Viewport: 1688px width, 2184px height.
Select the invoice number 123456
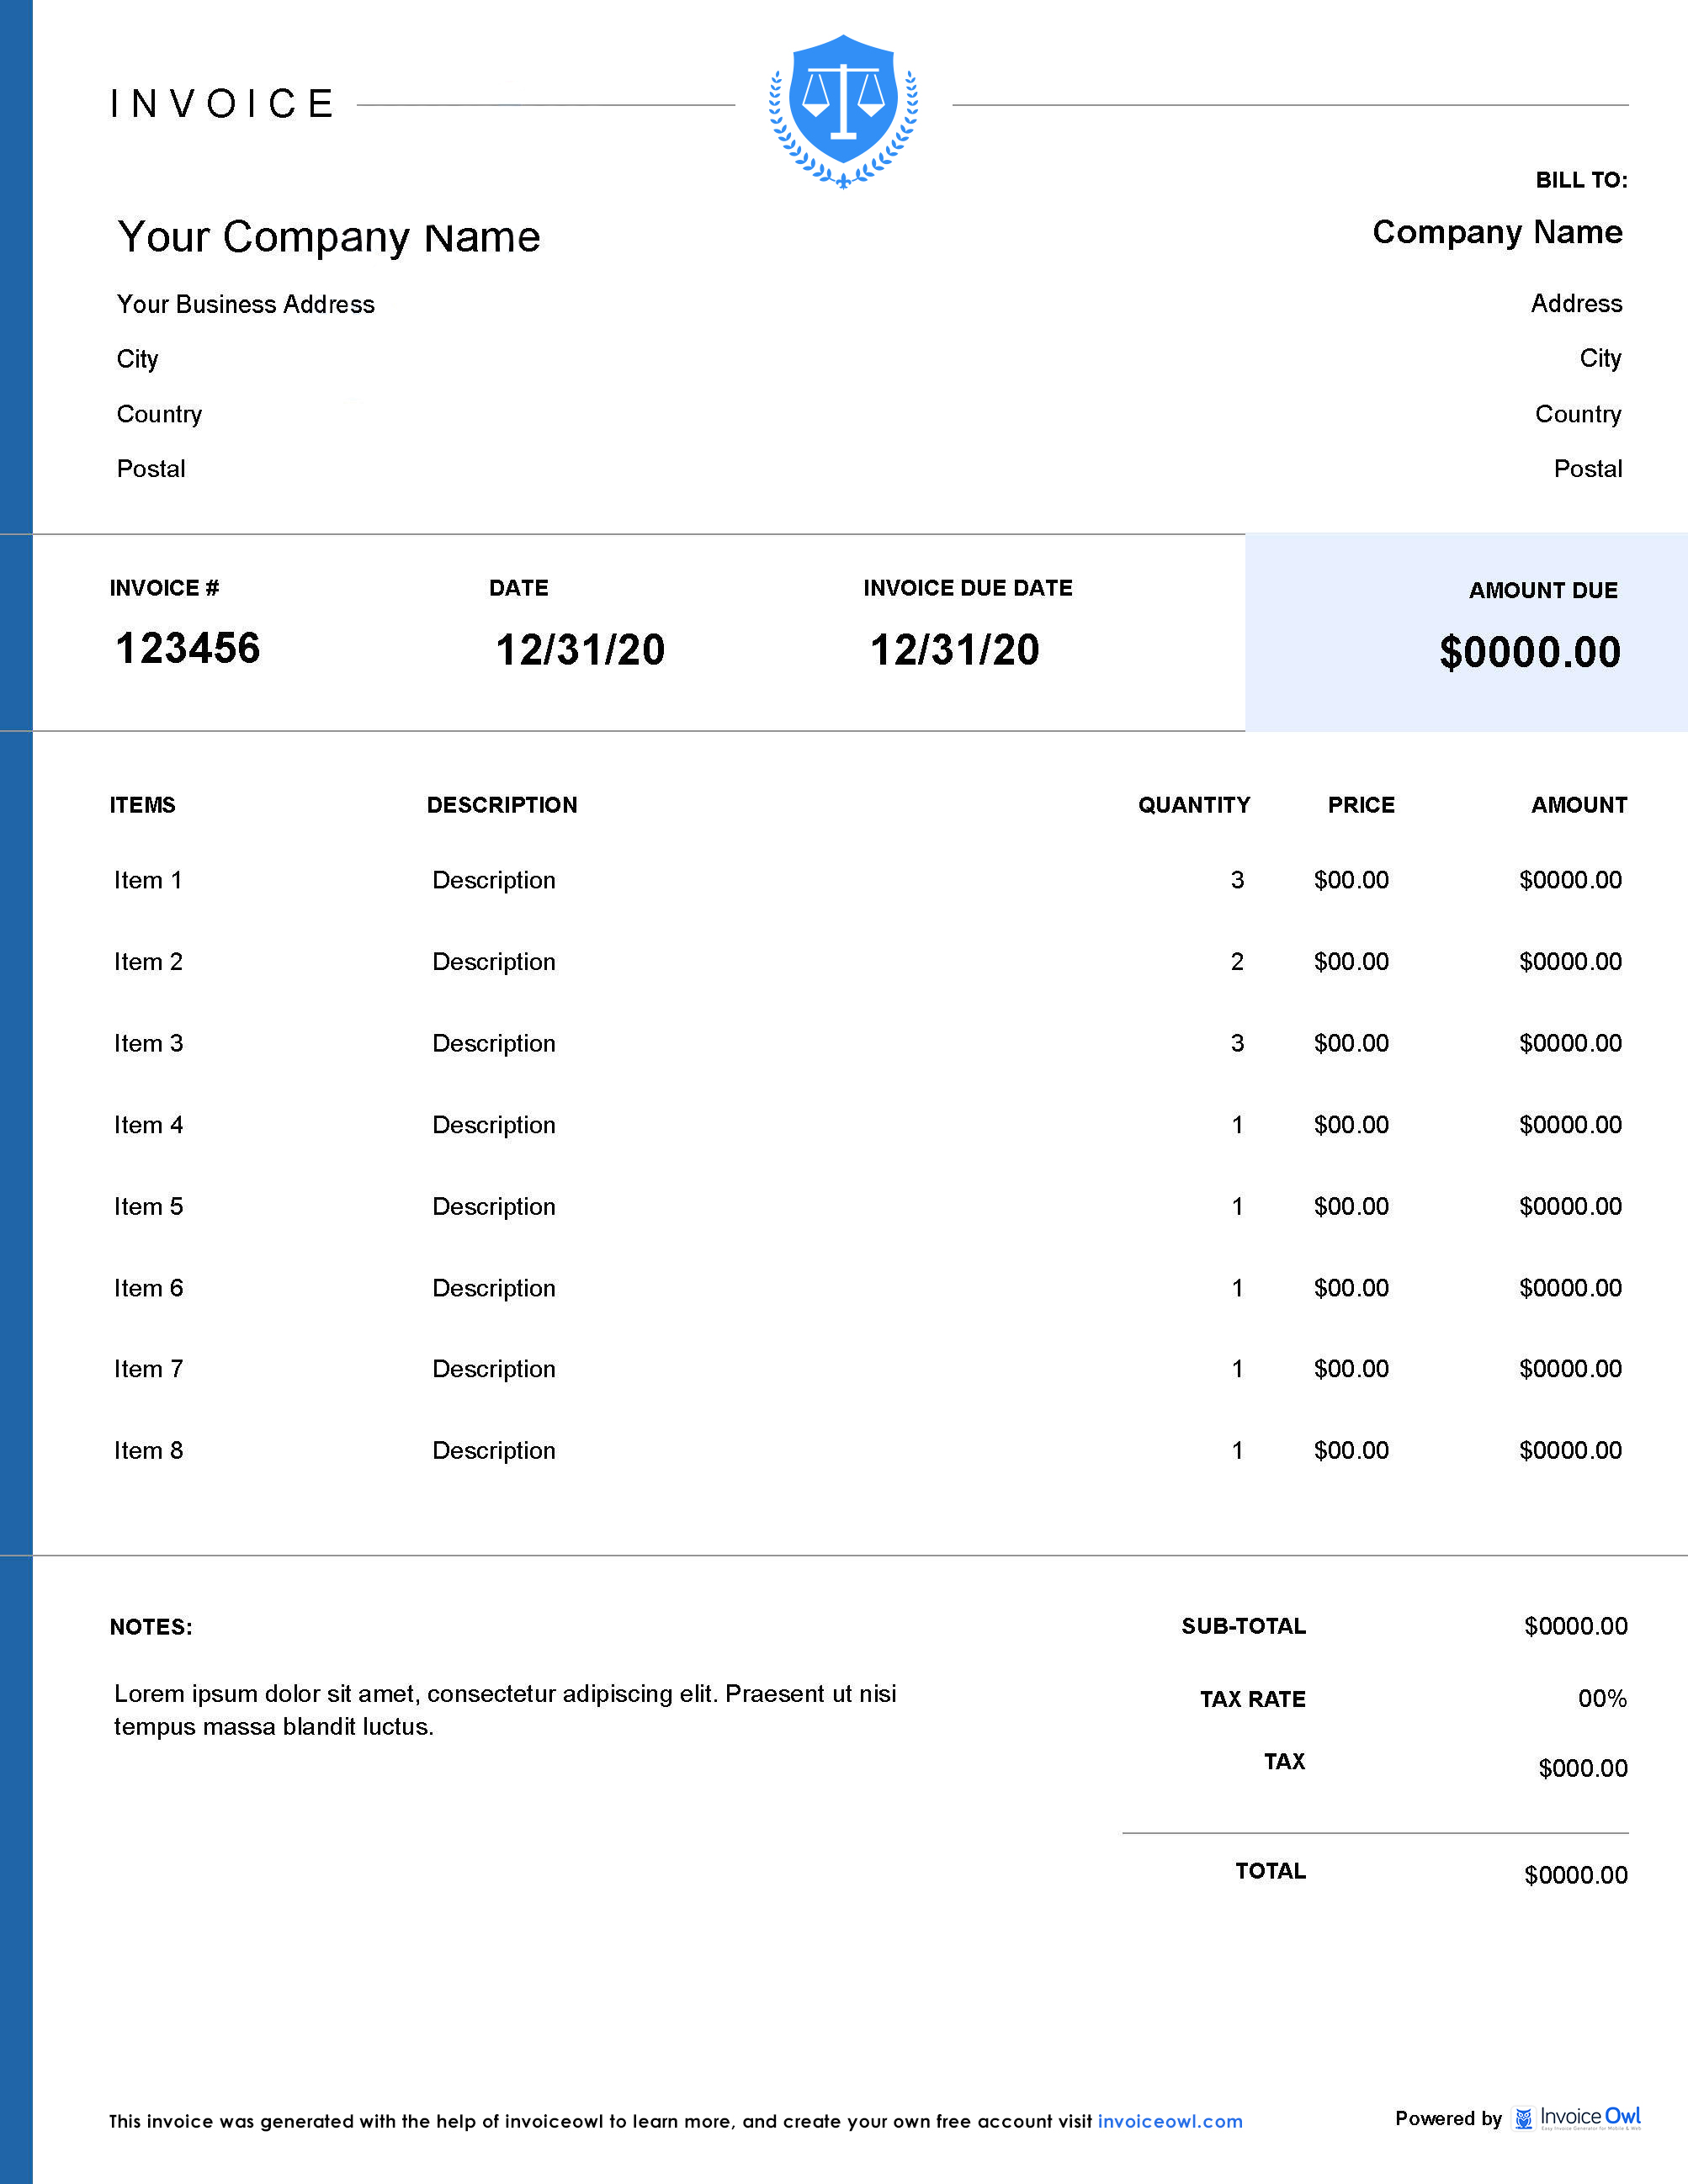tap(188, 648)
